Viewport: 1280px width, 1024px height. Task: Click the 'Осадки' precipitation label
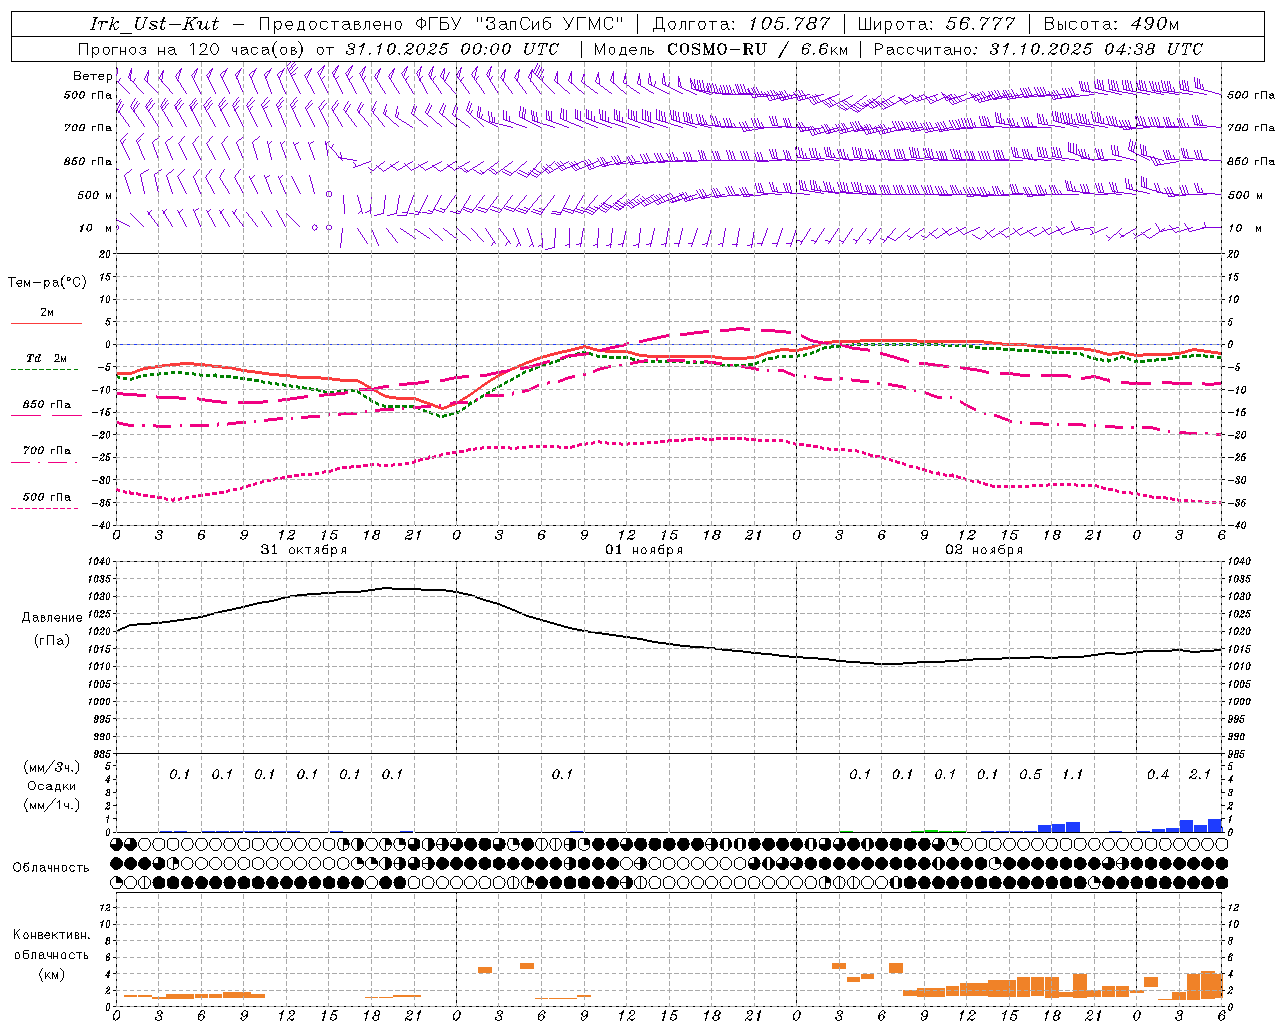coord(51,786)
